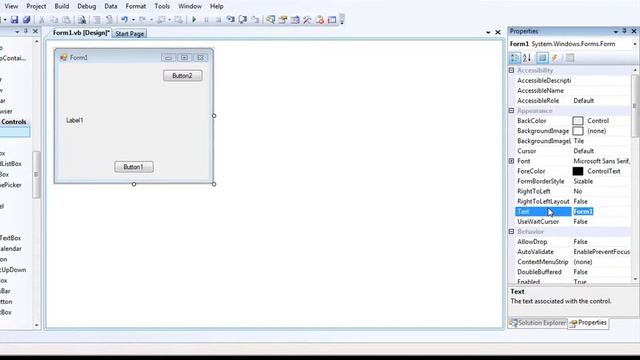Viewport: 640px width, 360px height.
Task: Click the Events lightning bolt icon
Action: point(555,58)
